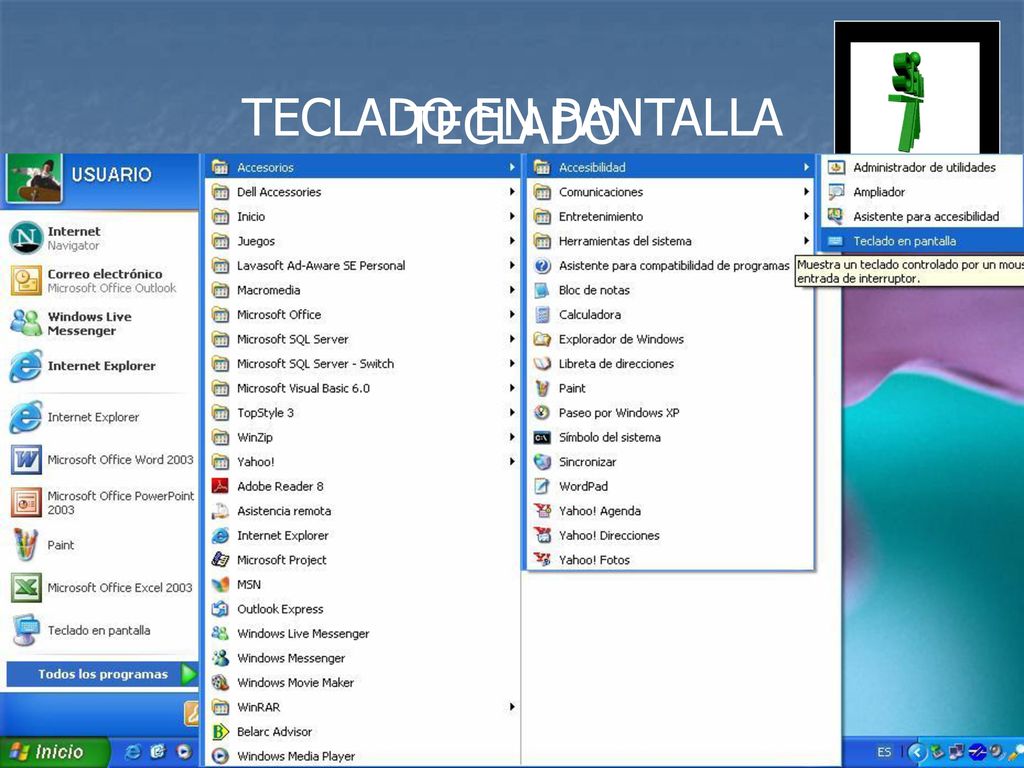Open Macromedia program folder
The width and height of the screenshot is (1024, 768).
(363, 290)
